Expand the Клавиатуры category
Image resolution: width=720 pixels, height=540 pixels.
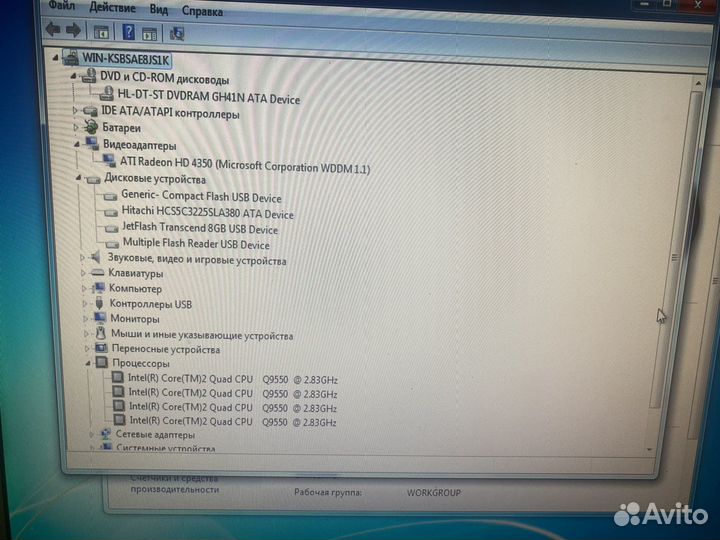point(84,273)
